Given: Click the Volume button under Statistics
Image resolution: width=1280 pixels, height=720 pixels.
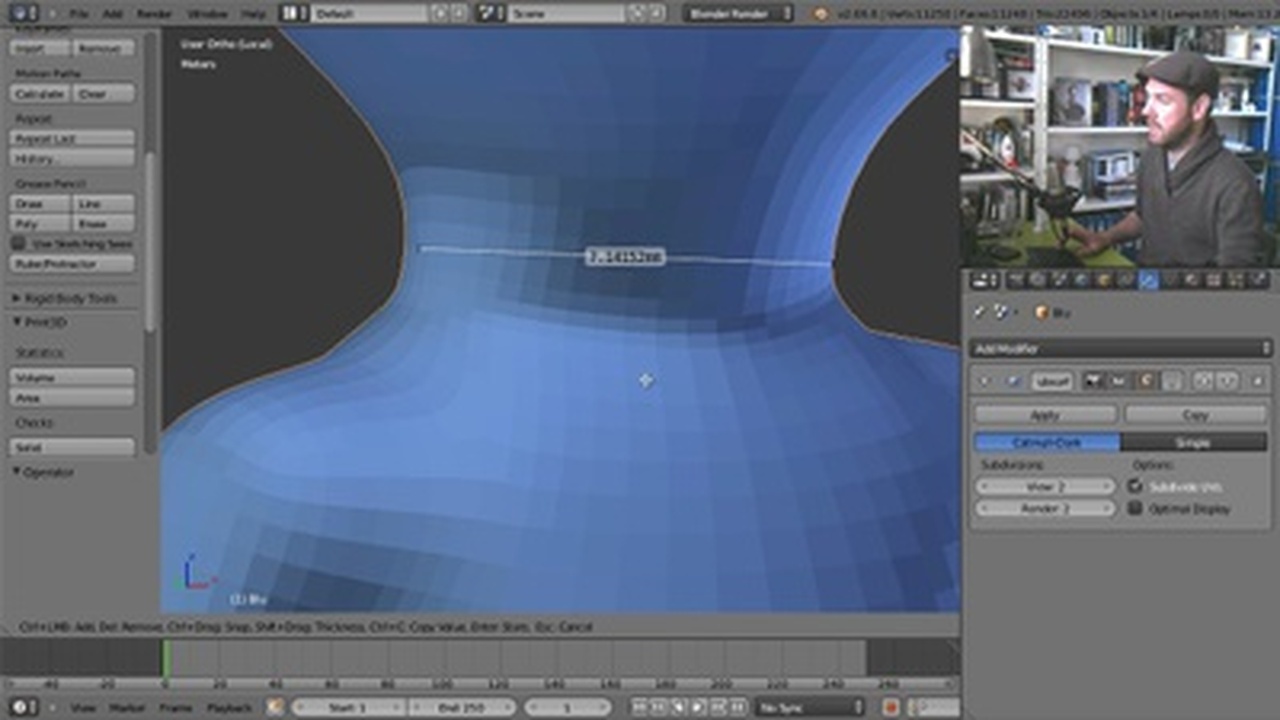Looking at the screenshot, I should (72, 377).
